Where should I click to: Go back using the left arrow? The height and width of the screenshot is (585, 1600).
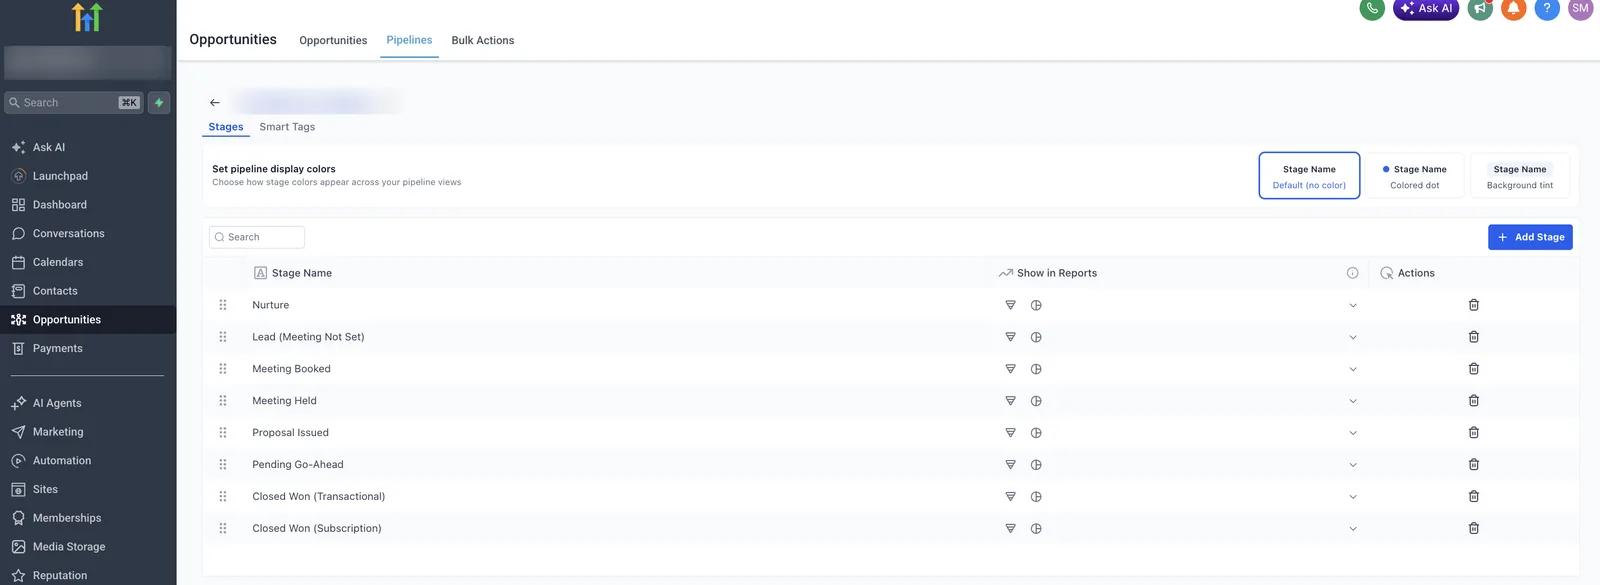coord(214,102)
